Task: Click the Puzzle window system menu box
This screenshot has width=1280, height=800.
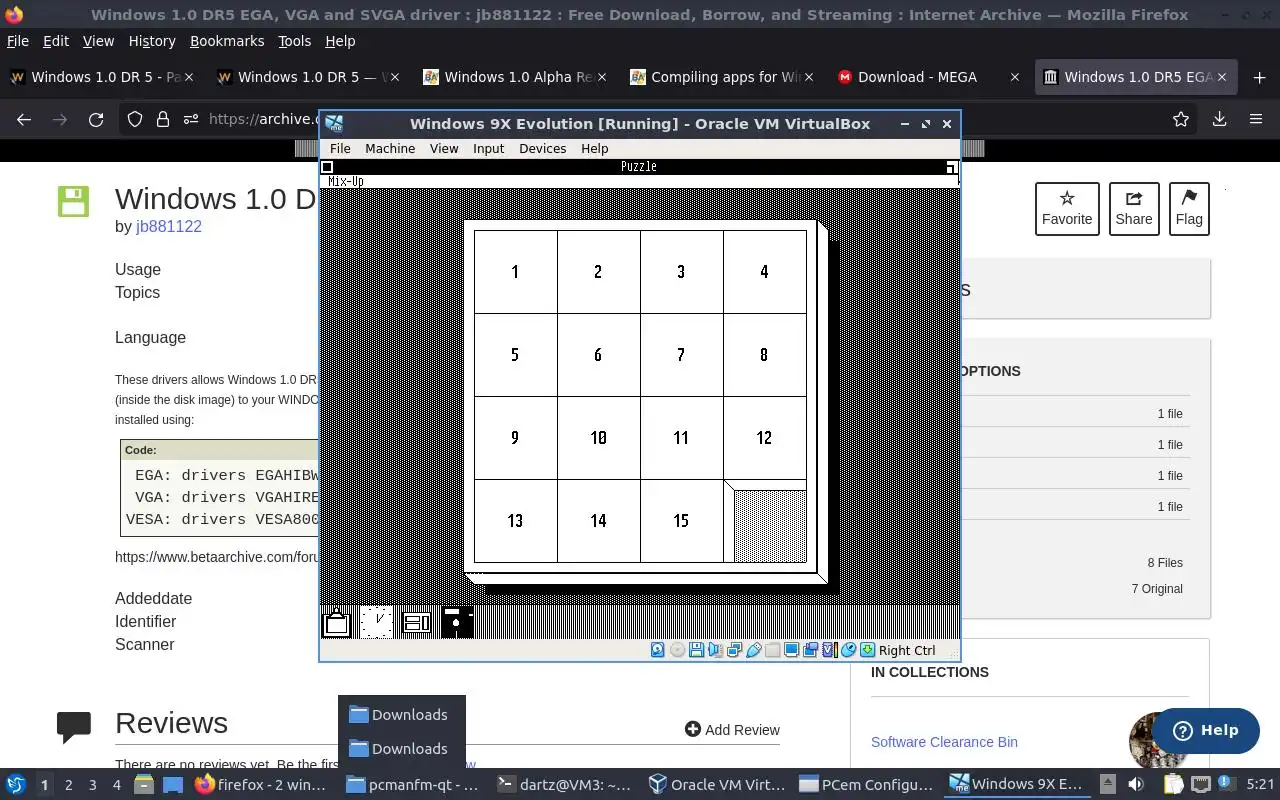Action: tap(327, 167)
